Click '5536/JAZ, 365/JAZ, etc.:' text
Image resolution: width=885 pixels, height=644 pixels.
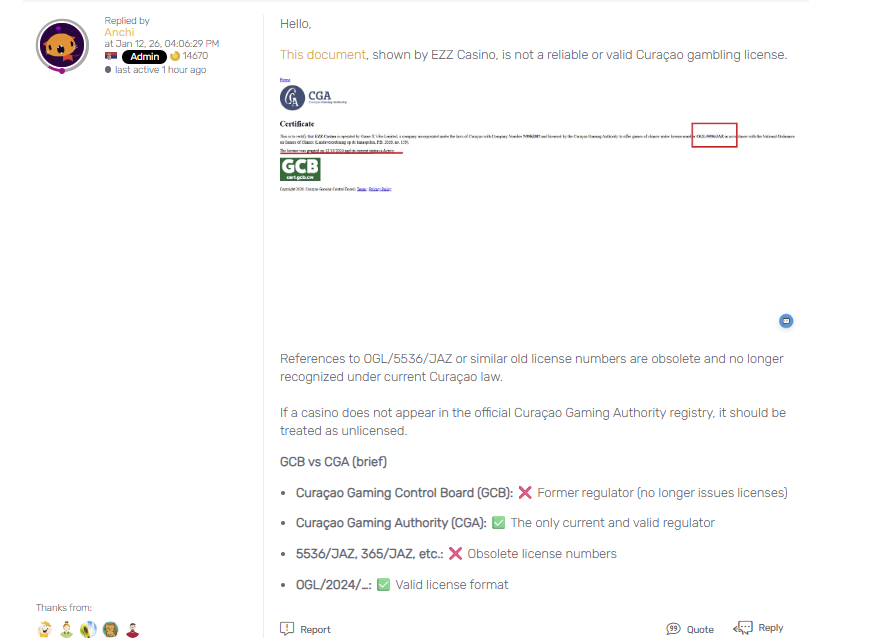(x=369, y=554)
